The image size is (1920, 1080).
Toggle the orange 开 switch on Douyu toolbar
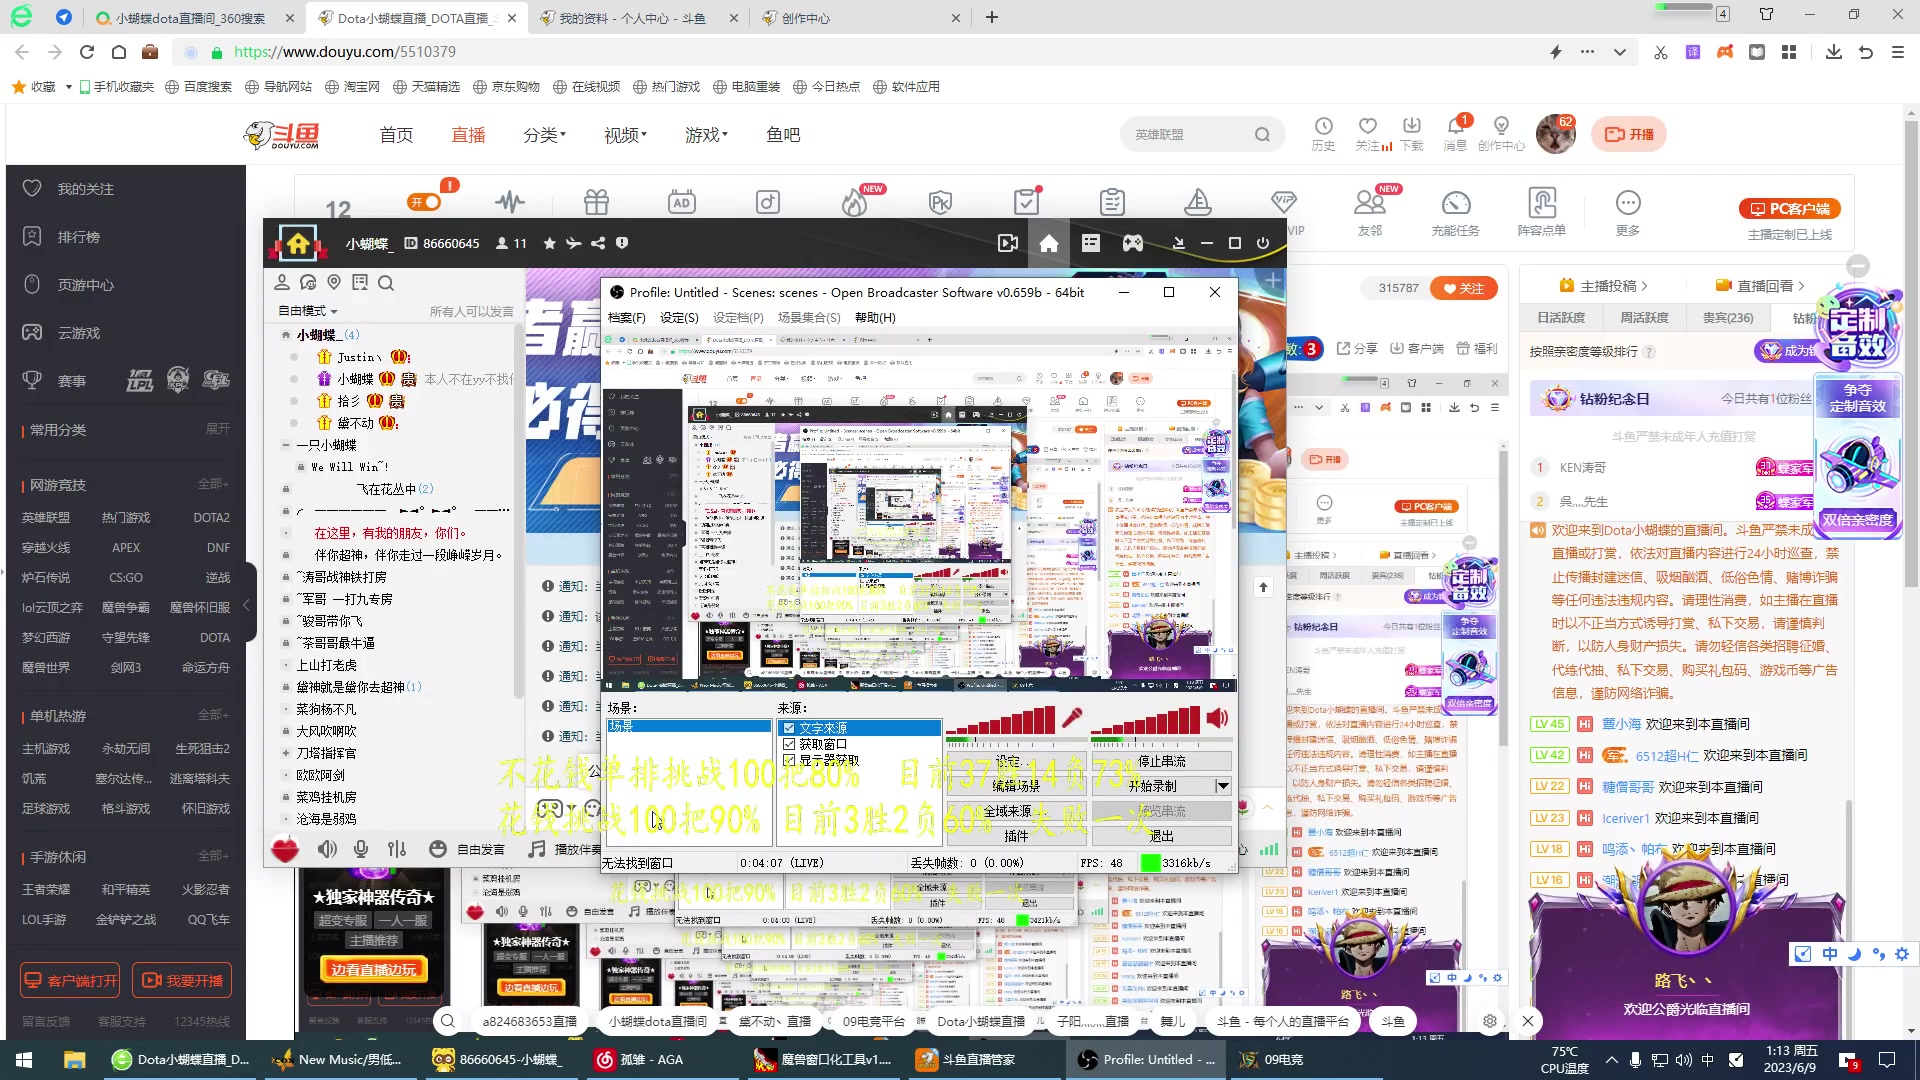tap(425, 202)
